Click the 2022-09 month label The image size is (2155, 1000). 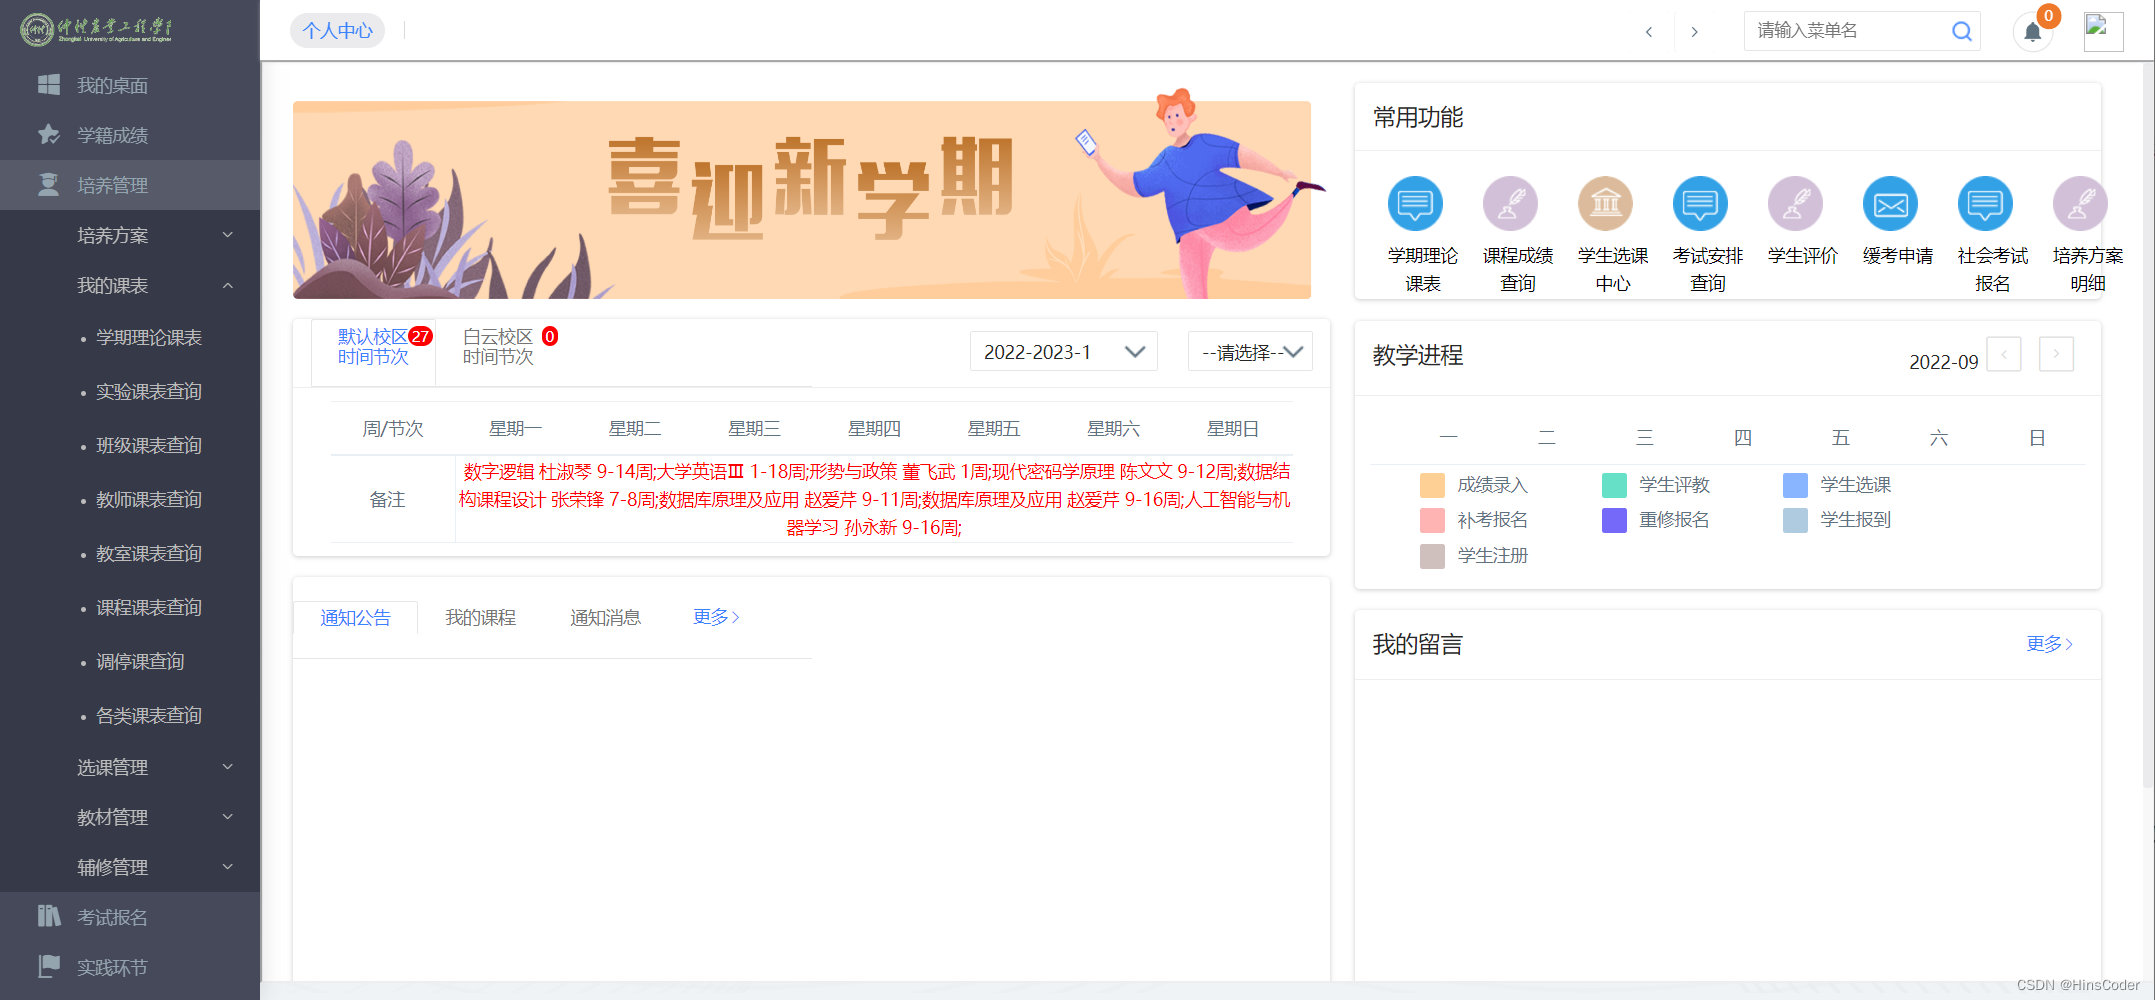(x=1943, y=362)
